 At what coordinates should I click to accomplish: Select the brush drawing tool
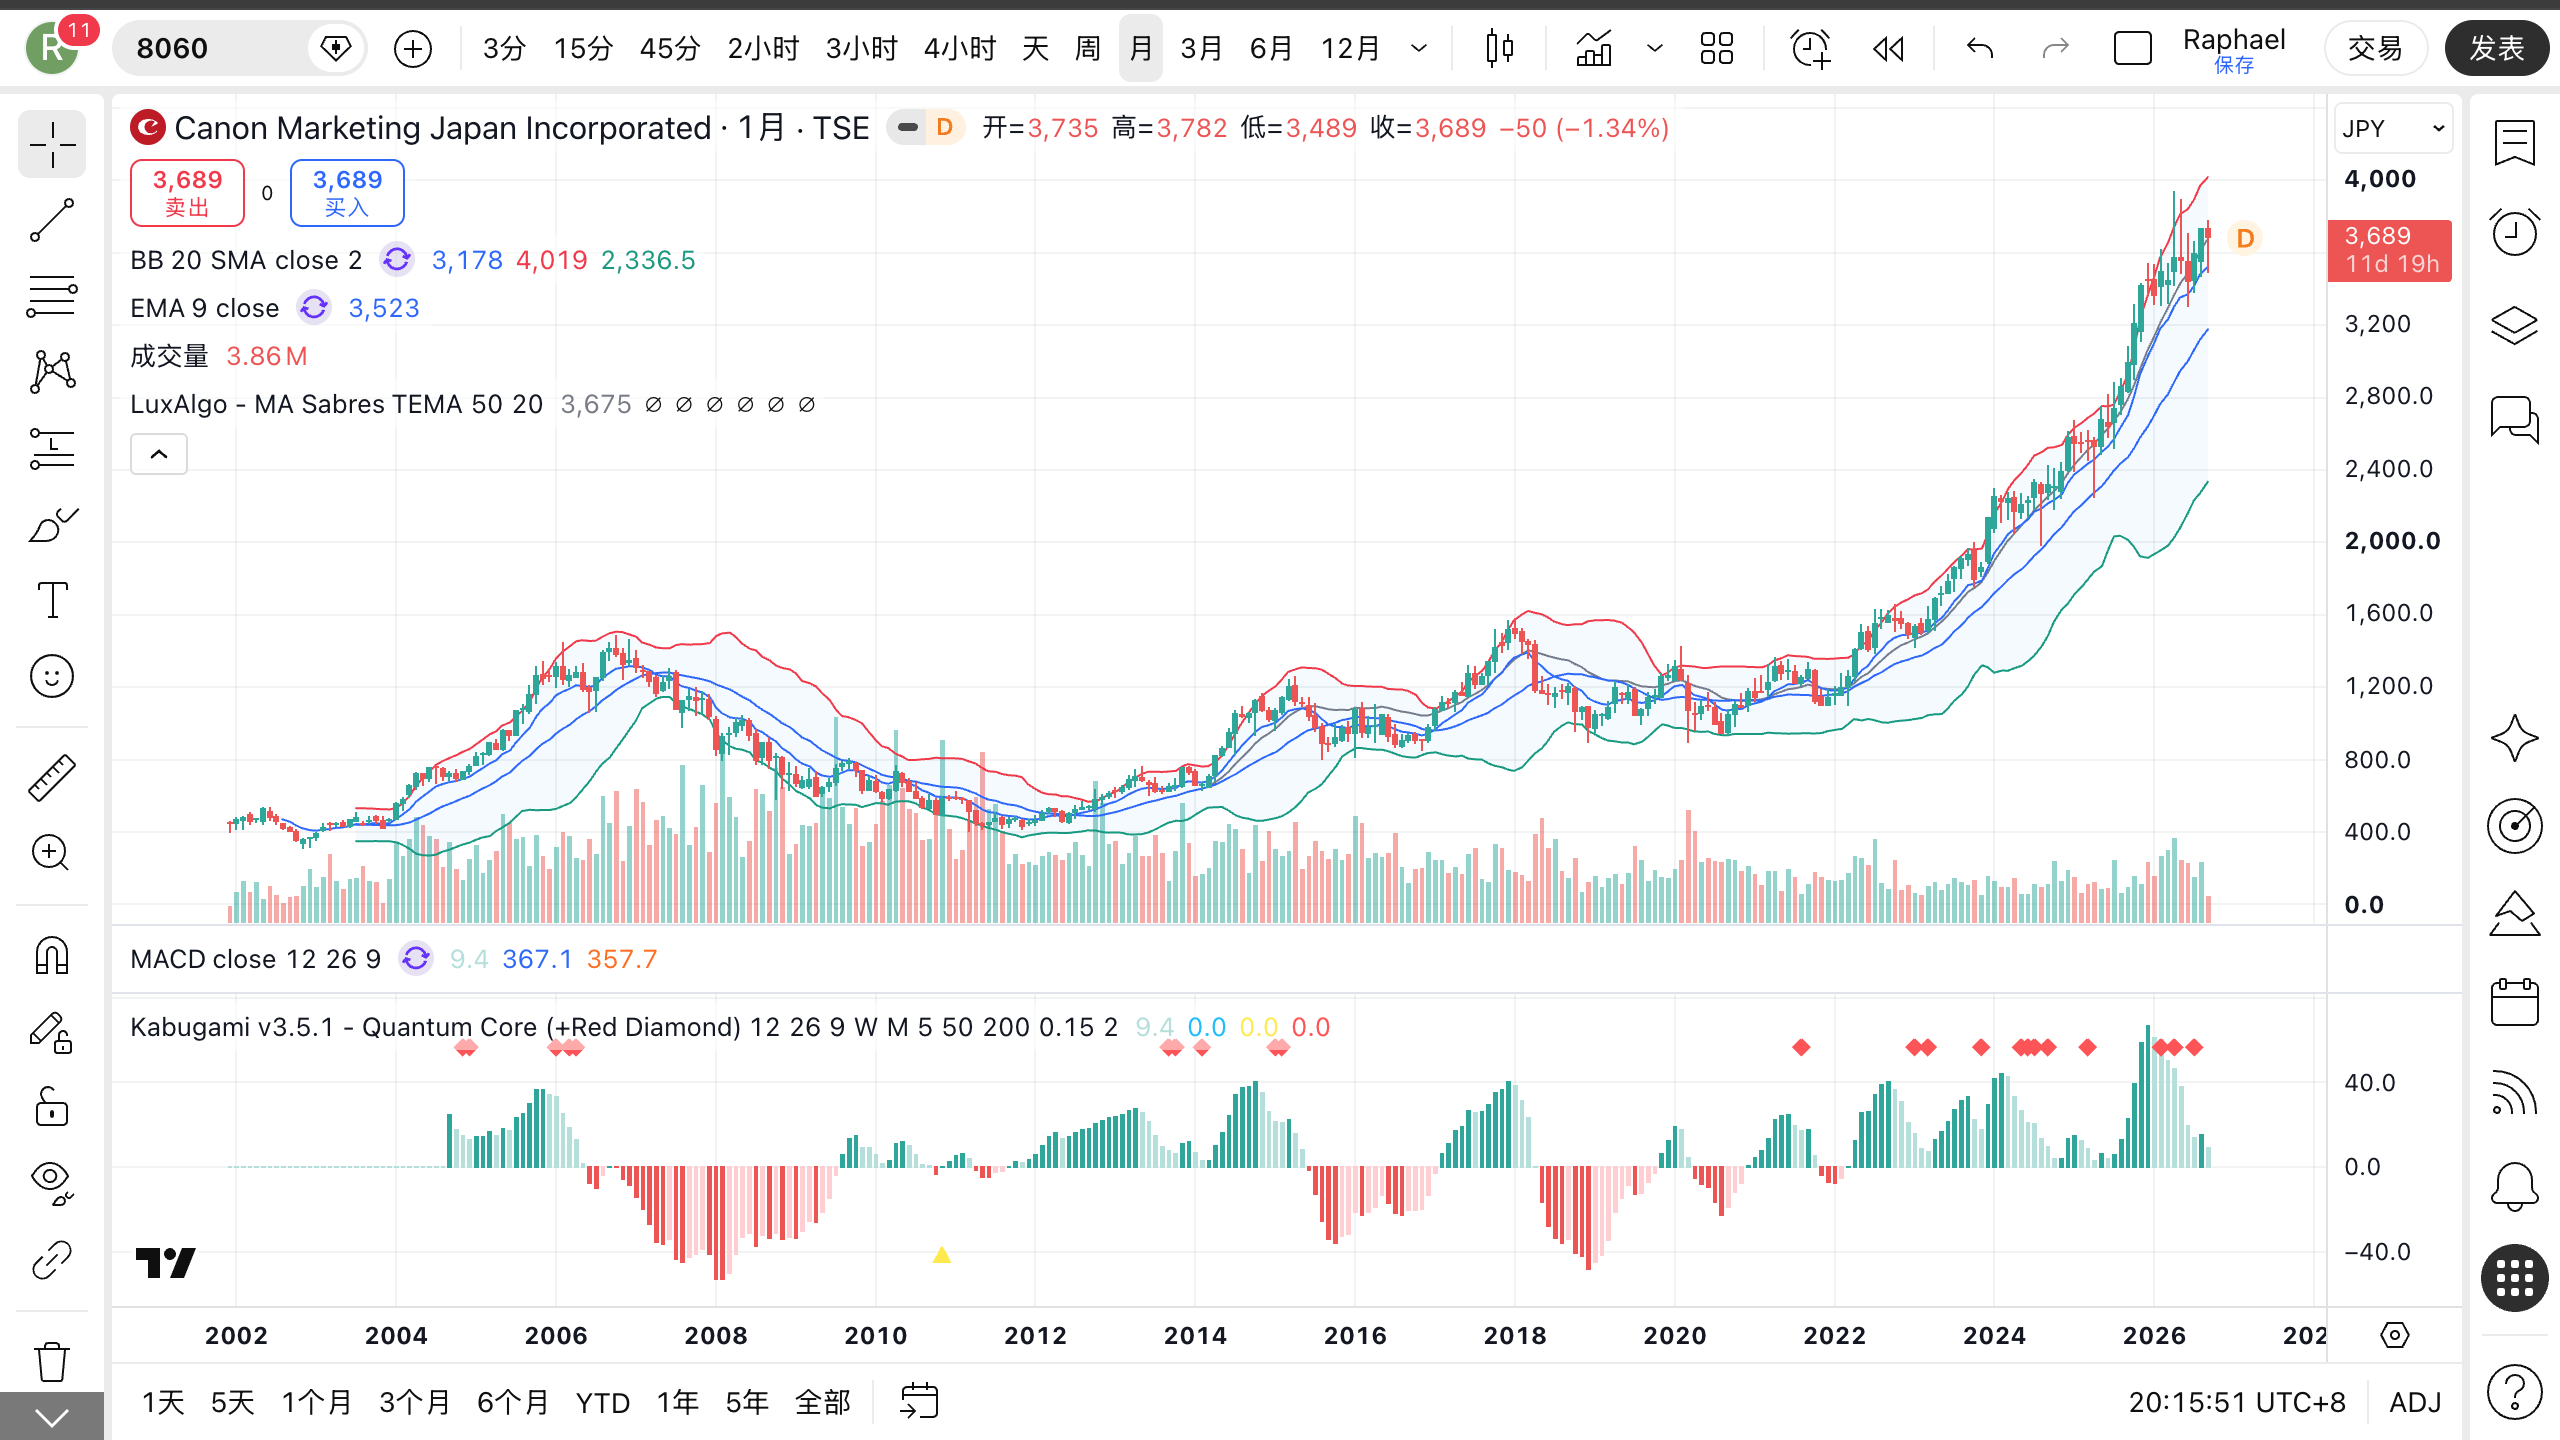[52, 524]
